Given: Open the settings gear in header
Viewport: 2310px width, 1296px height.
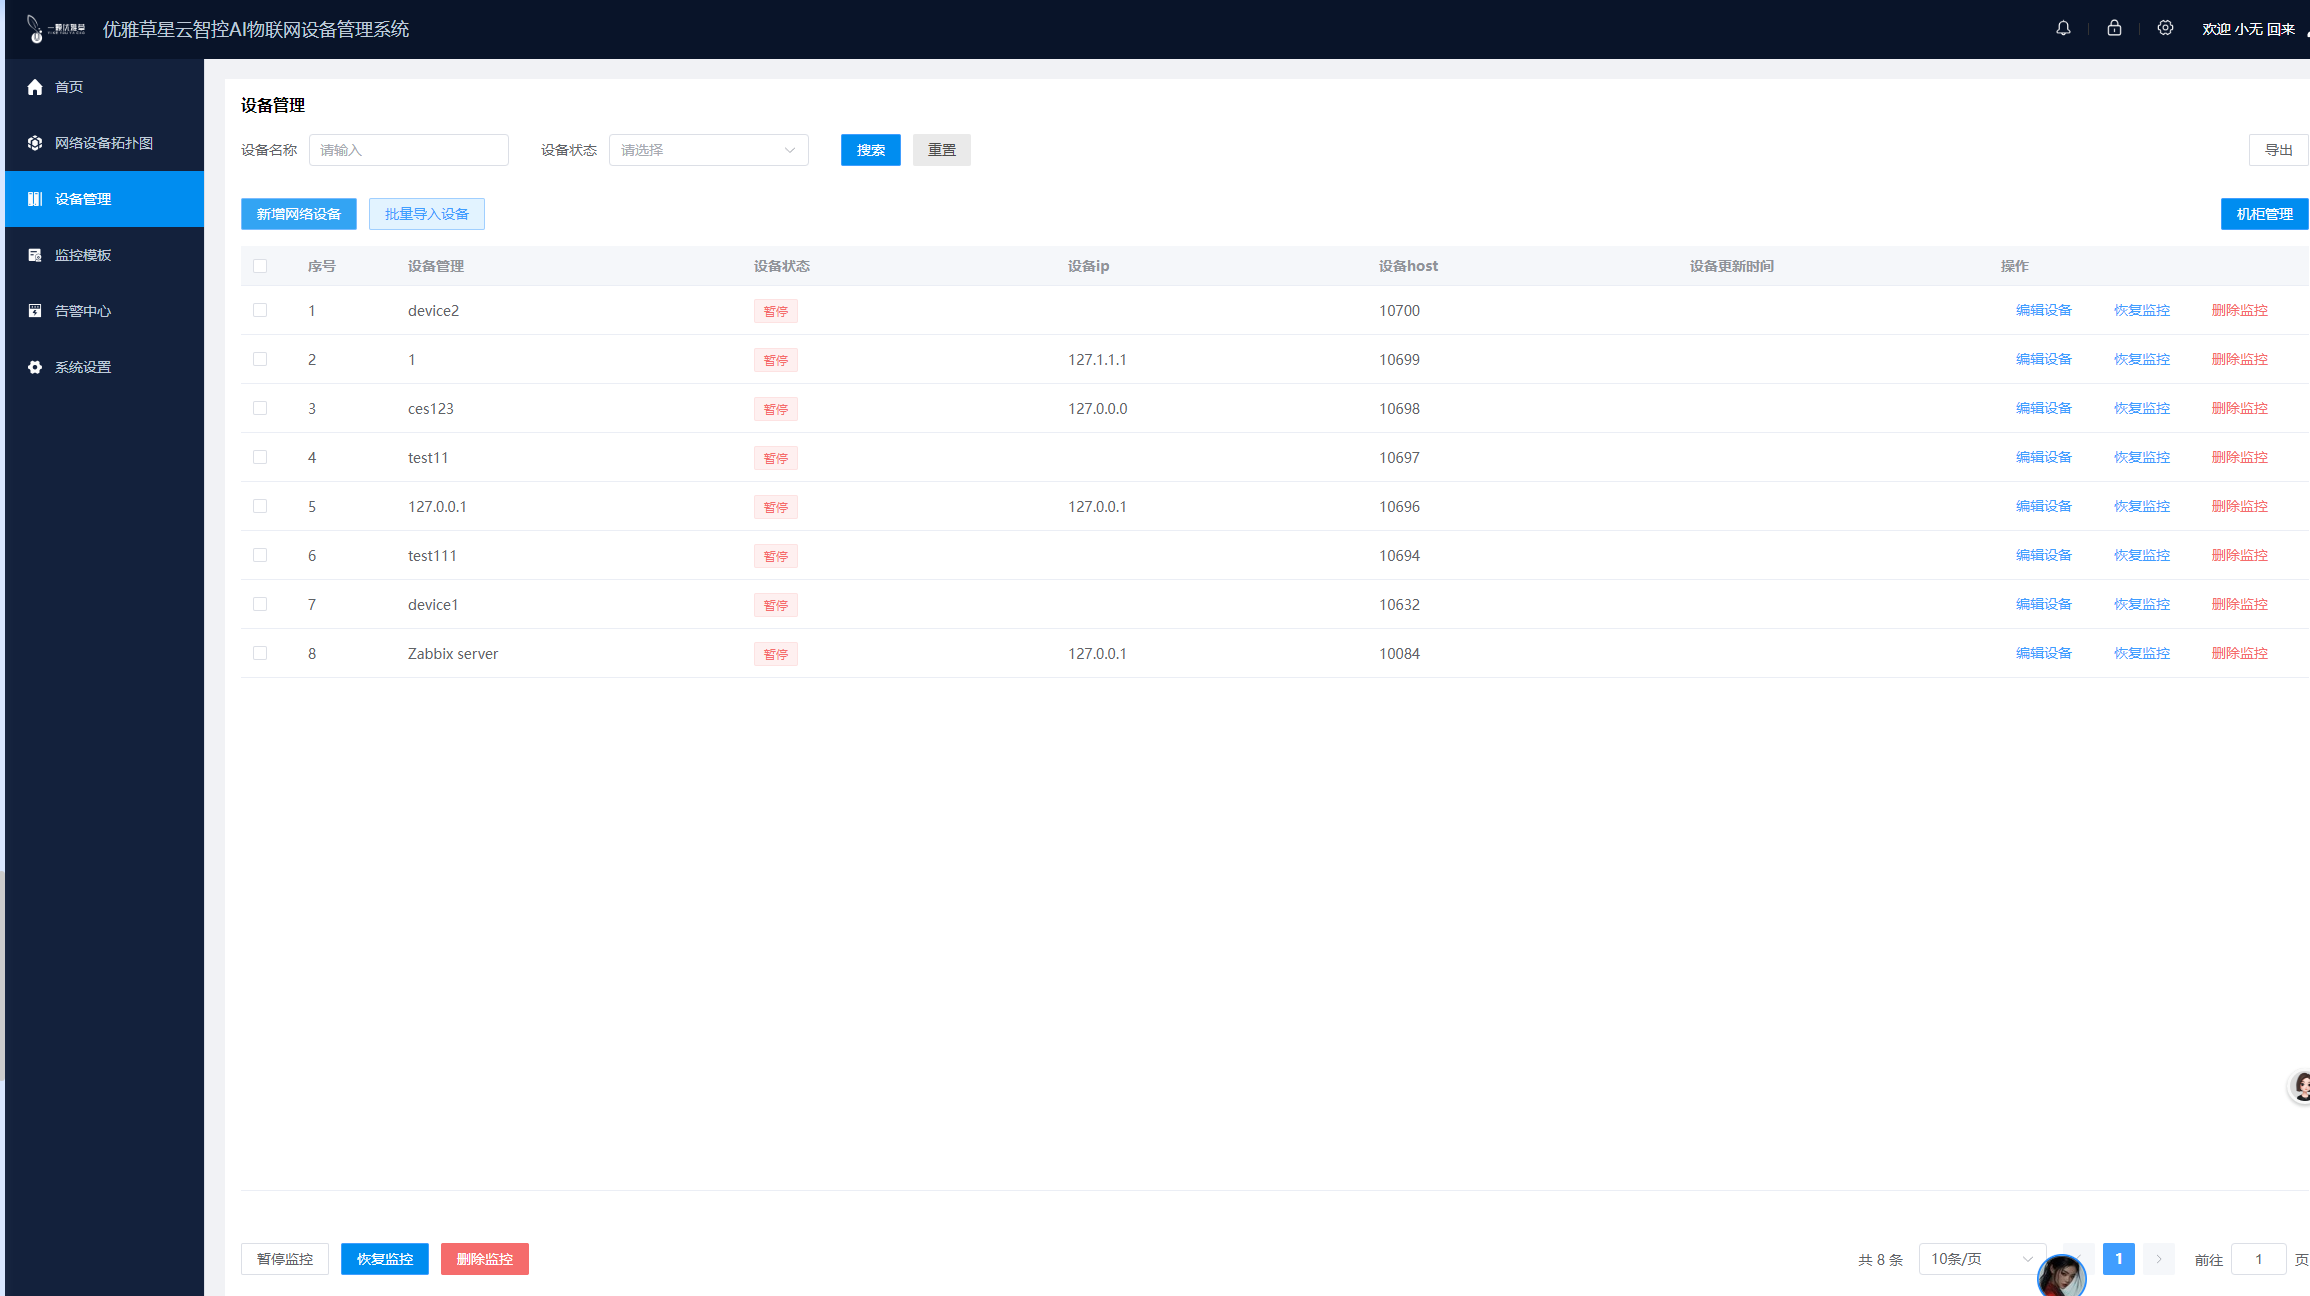Looking at the screenshot, I should pyautogui.click(x=2165, y=28).
